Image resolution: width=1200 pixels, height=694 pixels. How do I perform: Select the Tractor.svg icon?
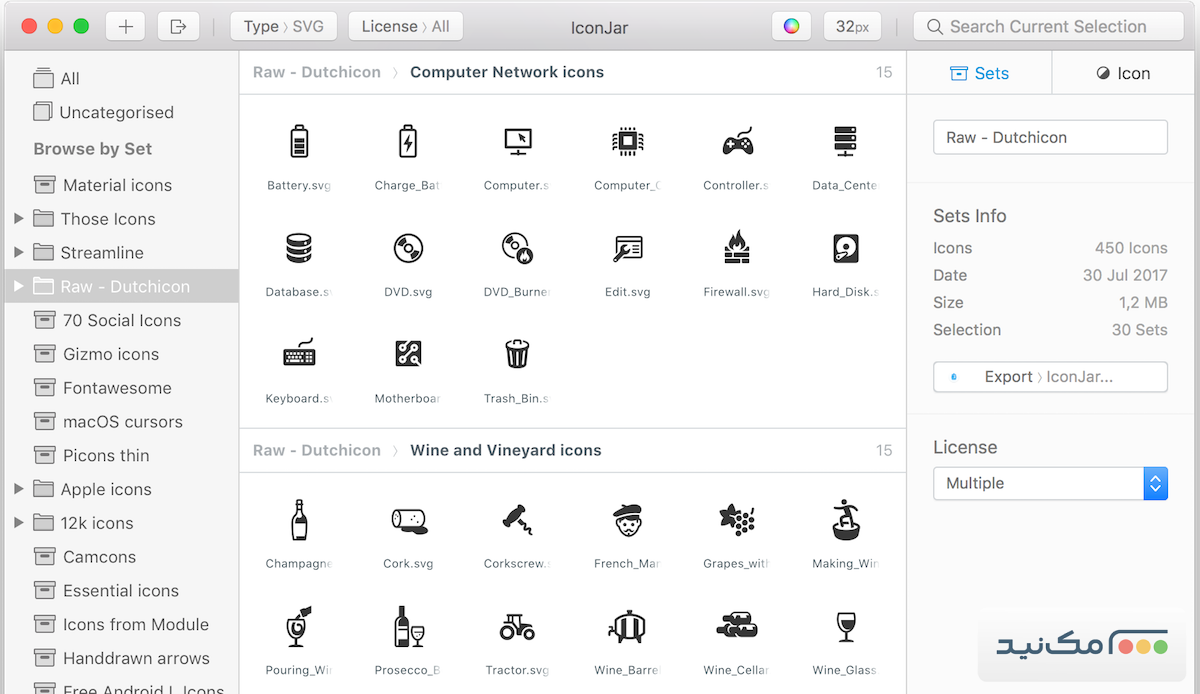click(x=517, y=628)
